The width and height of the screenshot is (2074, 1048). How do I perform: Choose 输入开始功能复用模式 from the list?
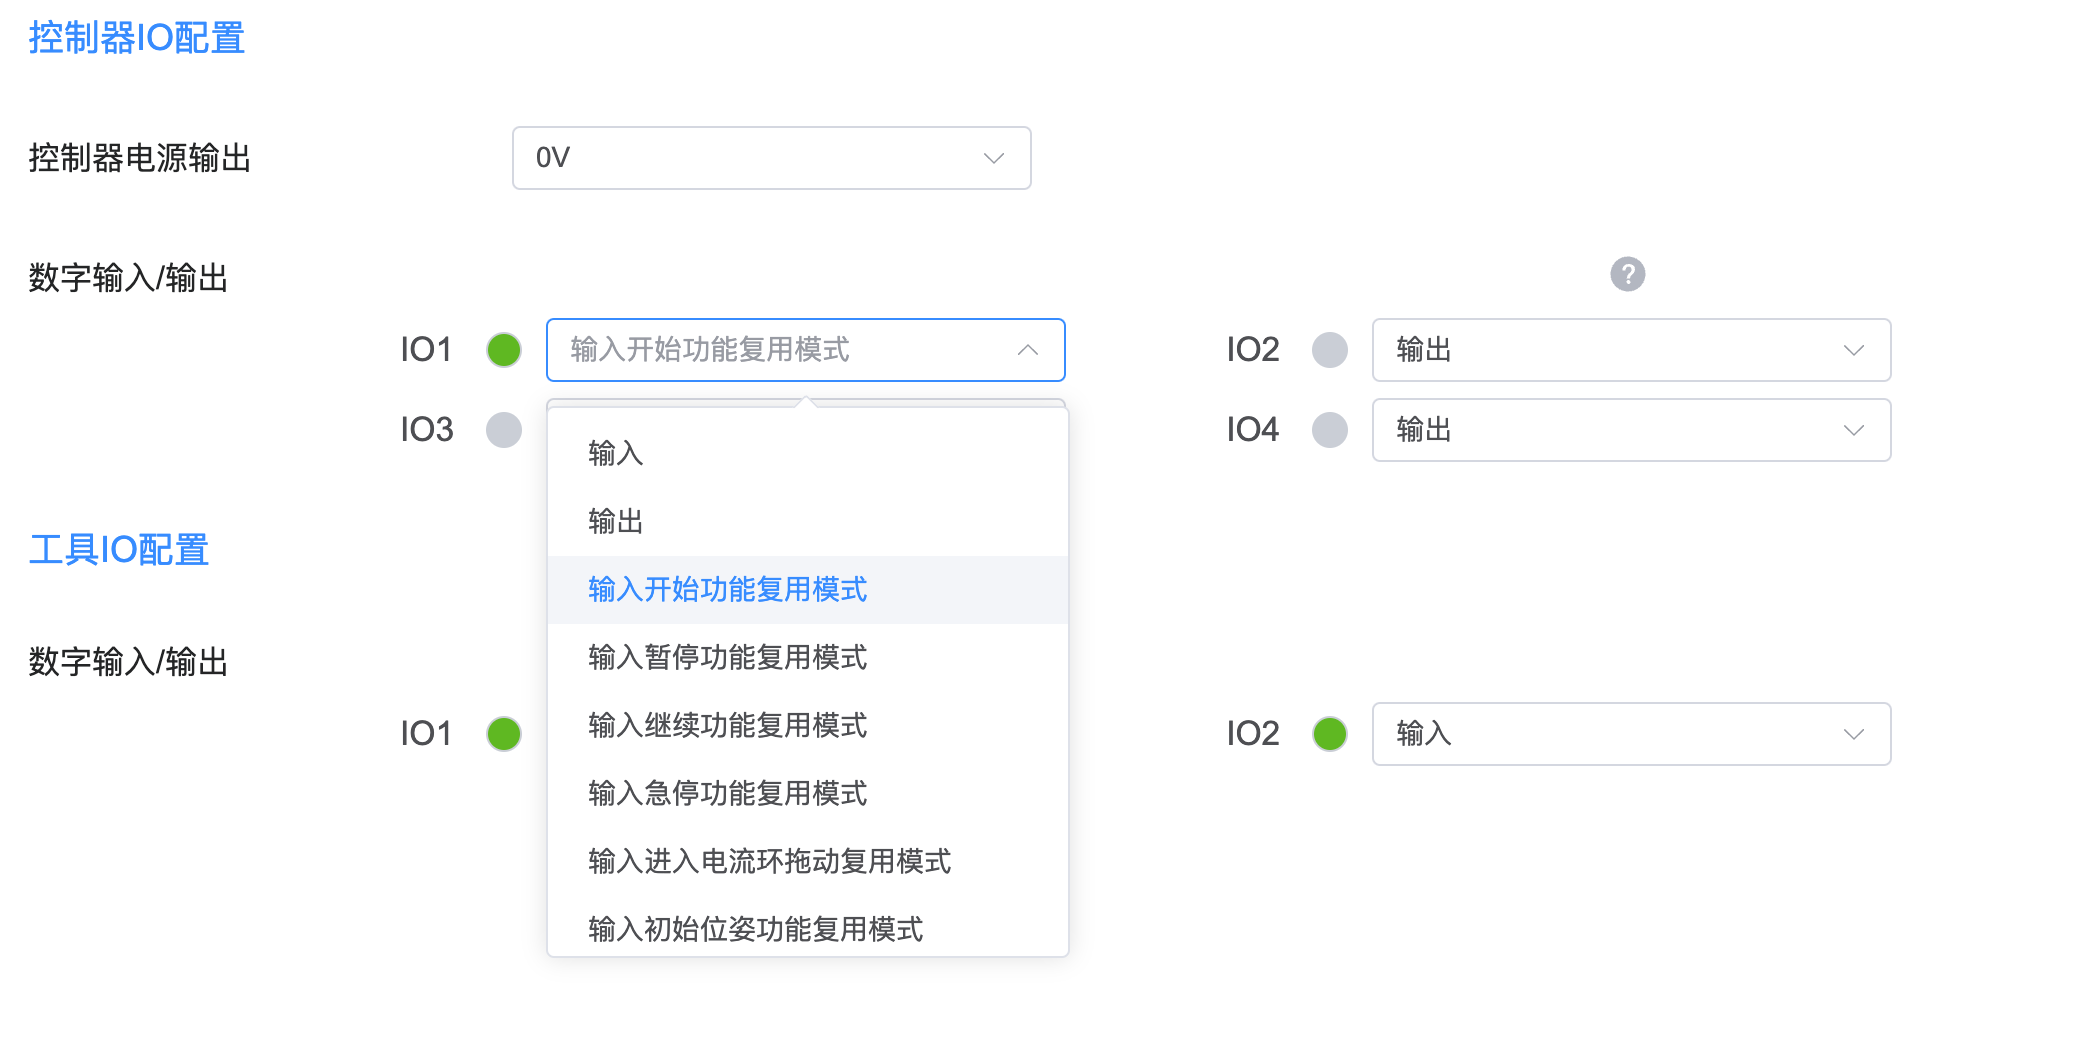pyautogui.click(x=728, y=590)
